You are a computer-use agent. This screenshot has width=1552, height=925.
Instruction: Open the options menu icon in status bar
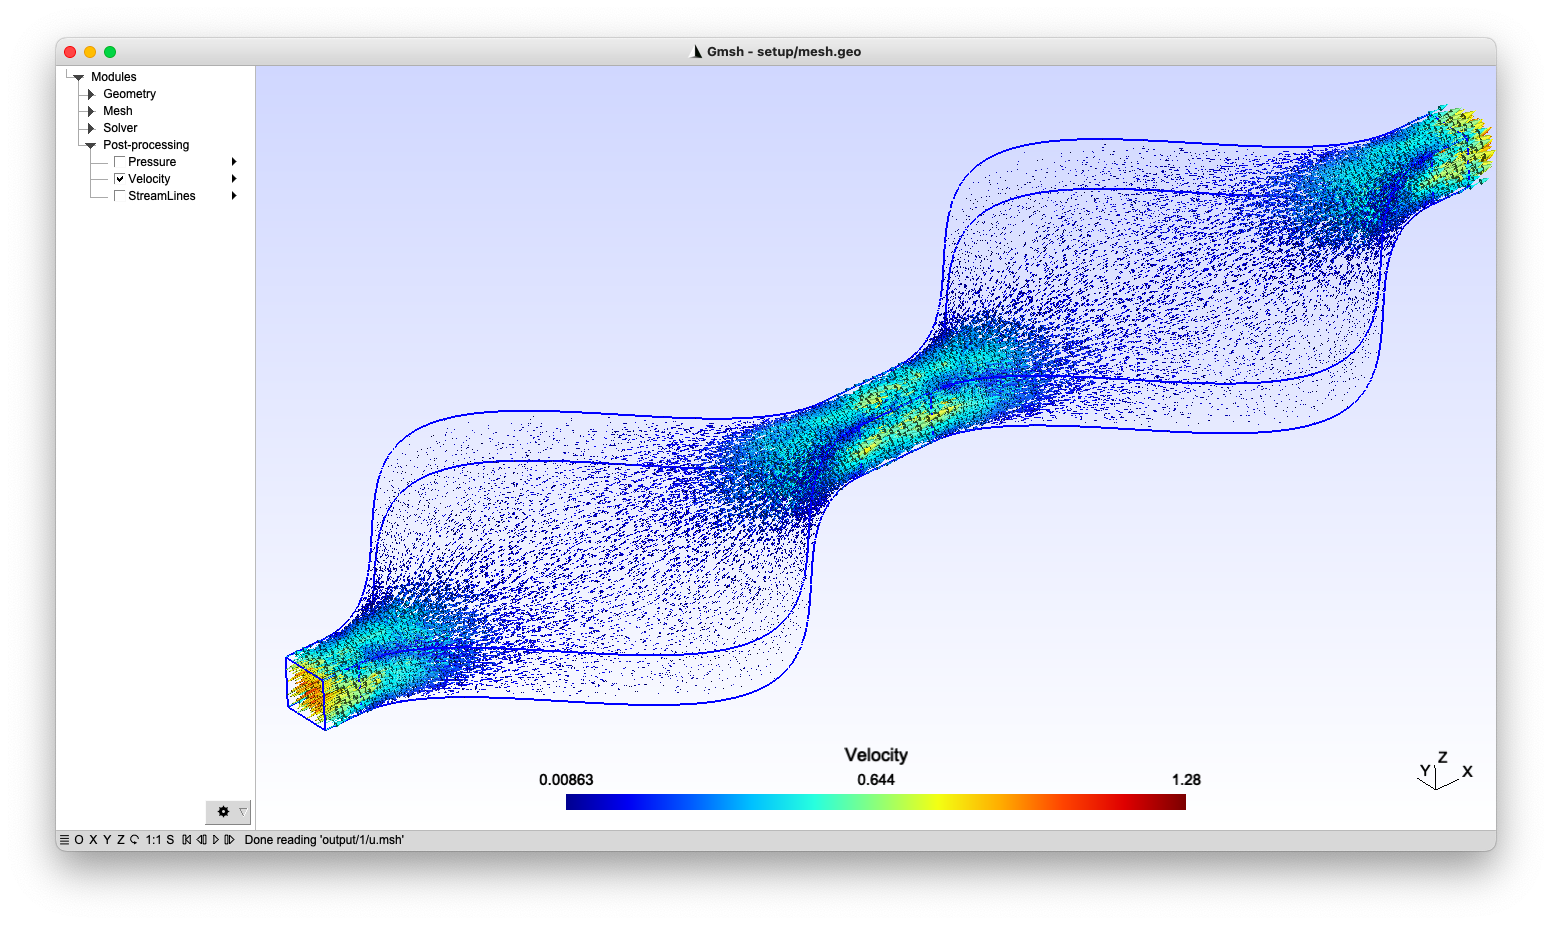click(x=64, y=840)
